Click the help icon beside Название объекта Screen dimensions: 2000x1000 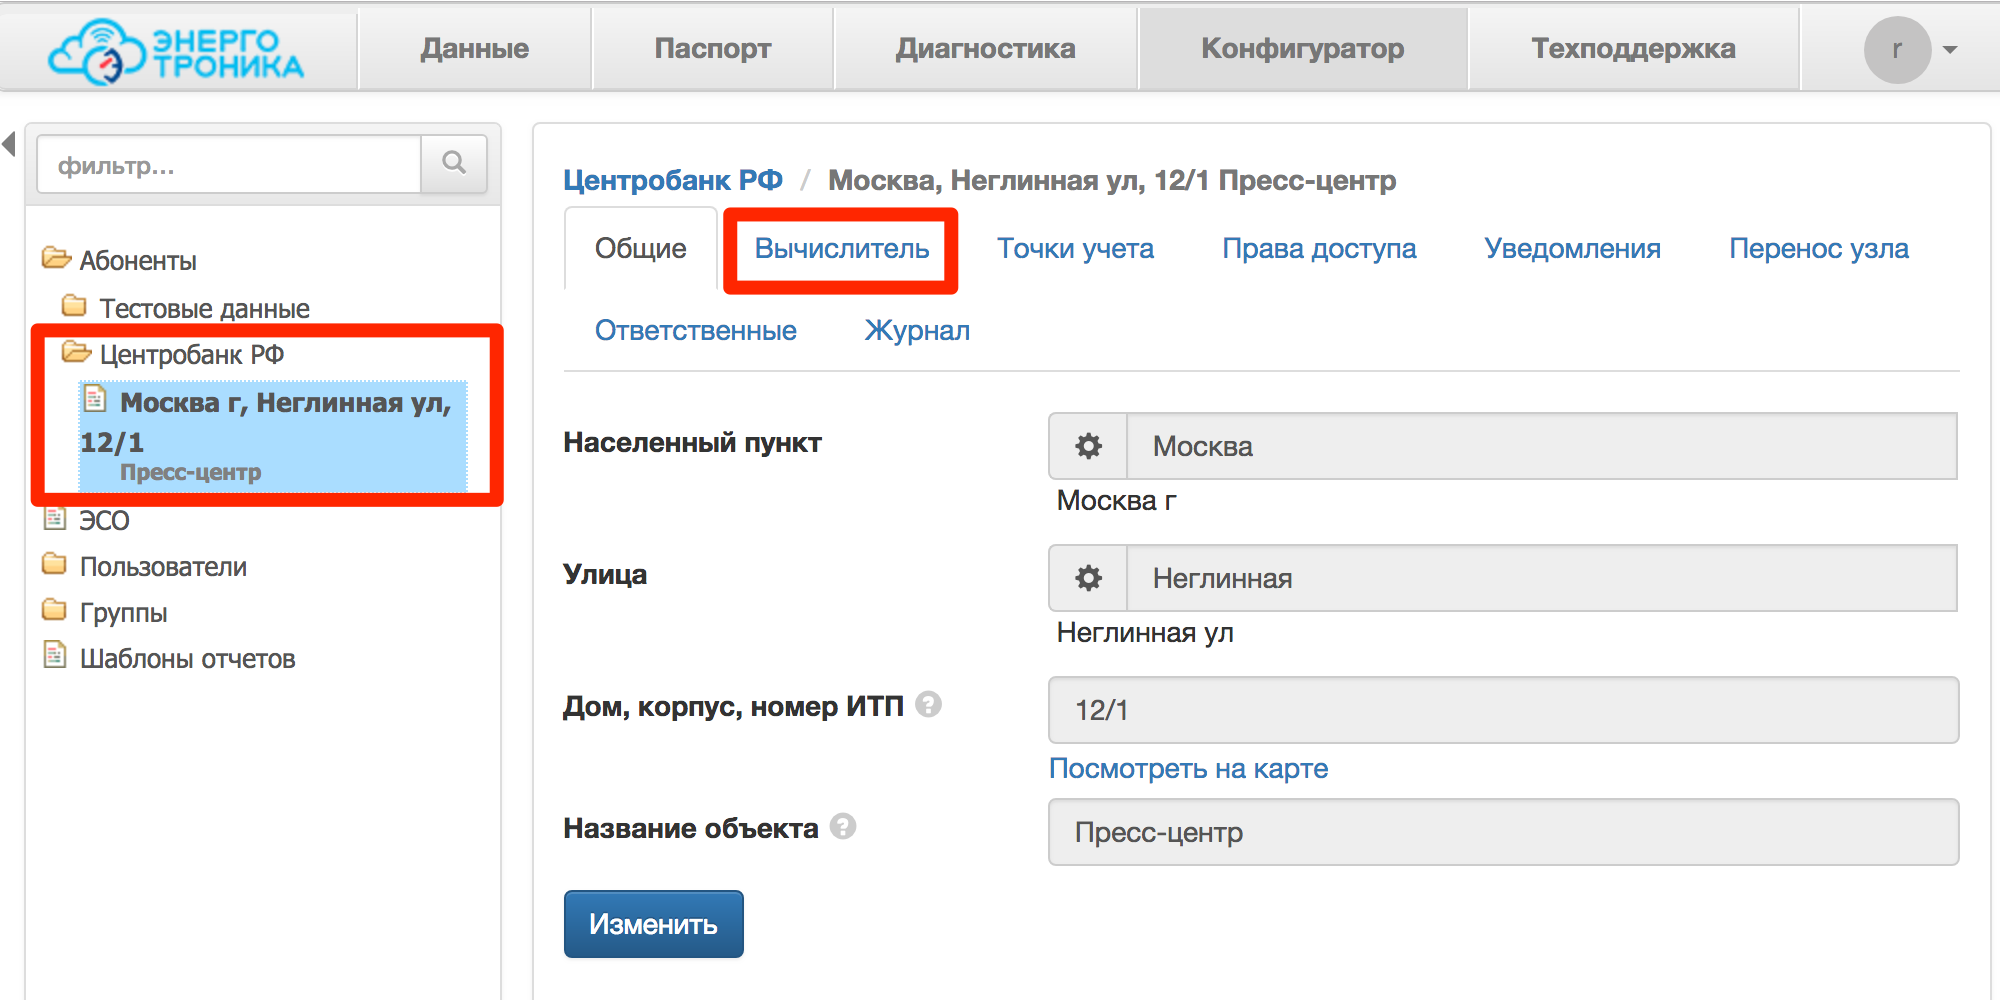point(843,827)
